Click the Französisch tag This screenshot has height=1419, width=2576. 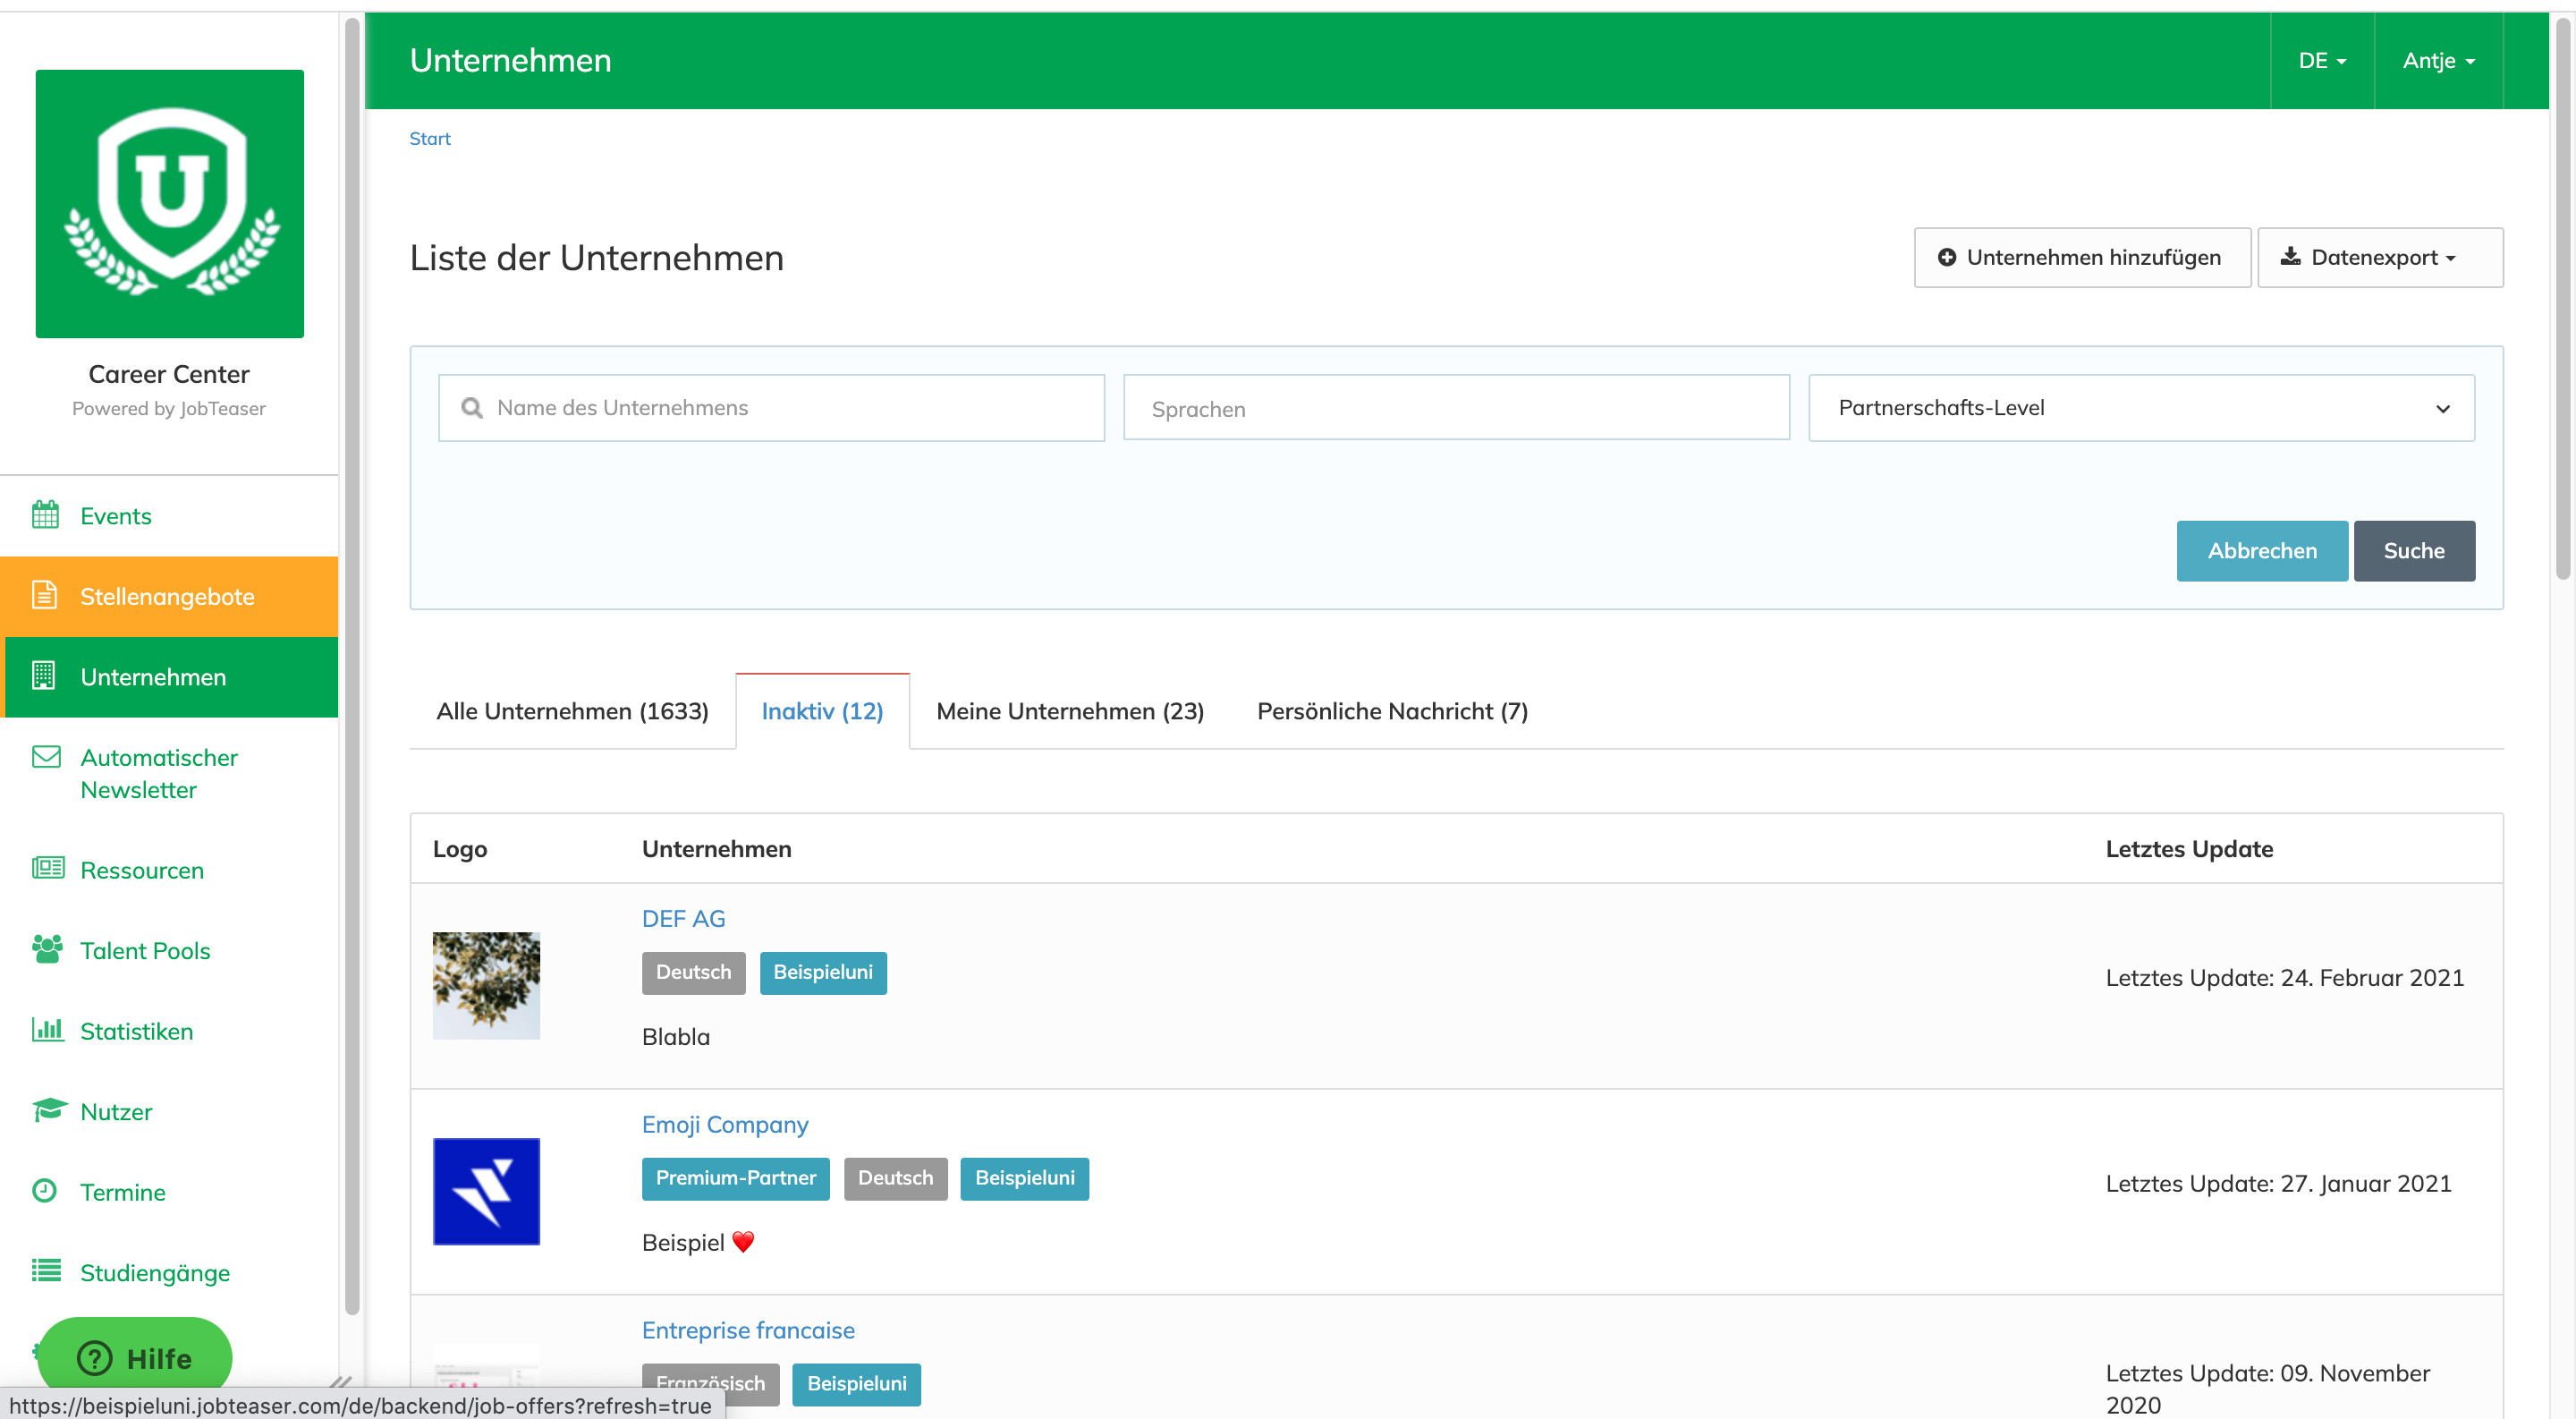[710, 1384]
